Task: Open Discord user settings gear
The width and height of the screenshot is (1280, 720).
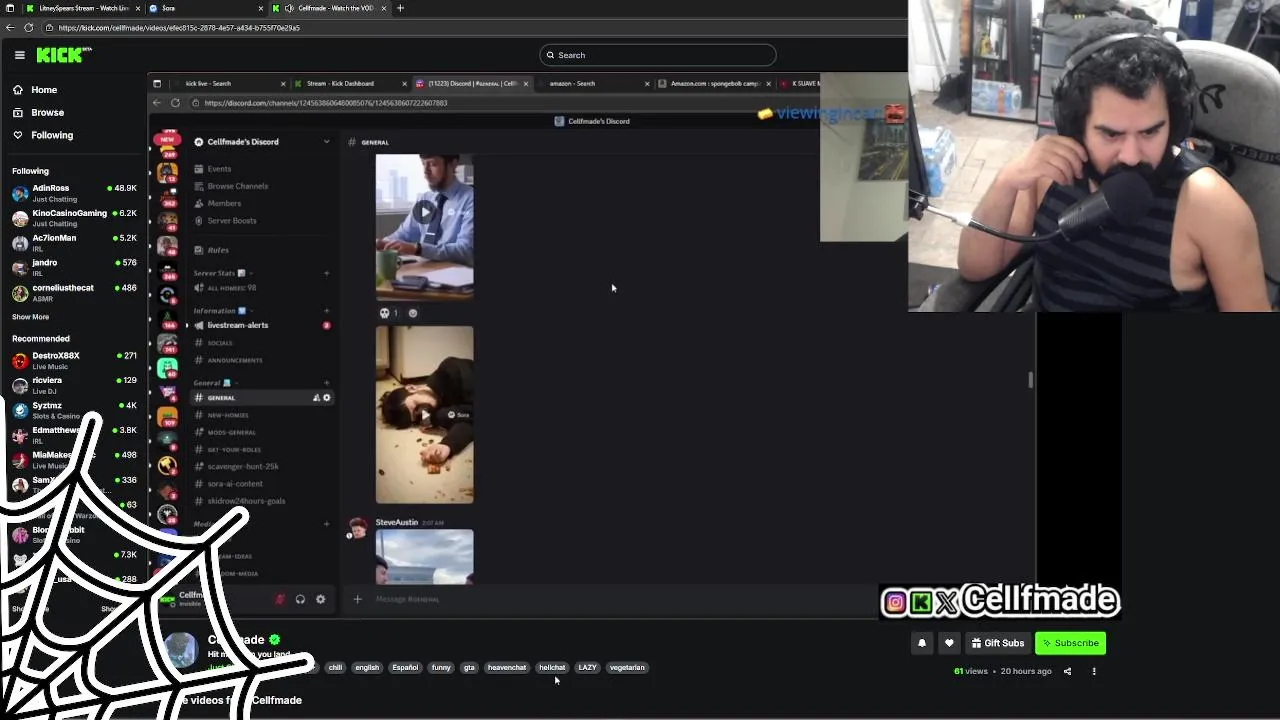Action: coord(320,599)
